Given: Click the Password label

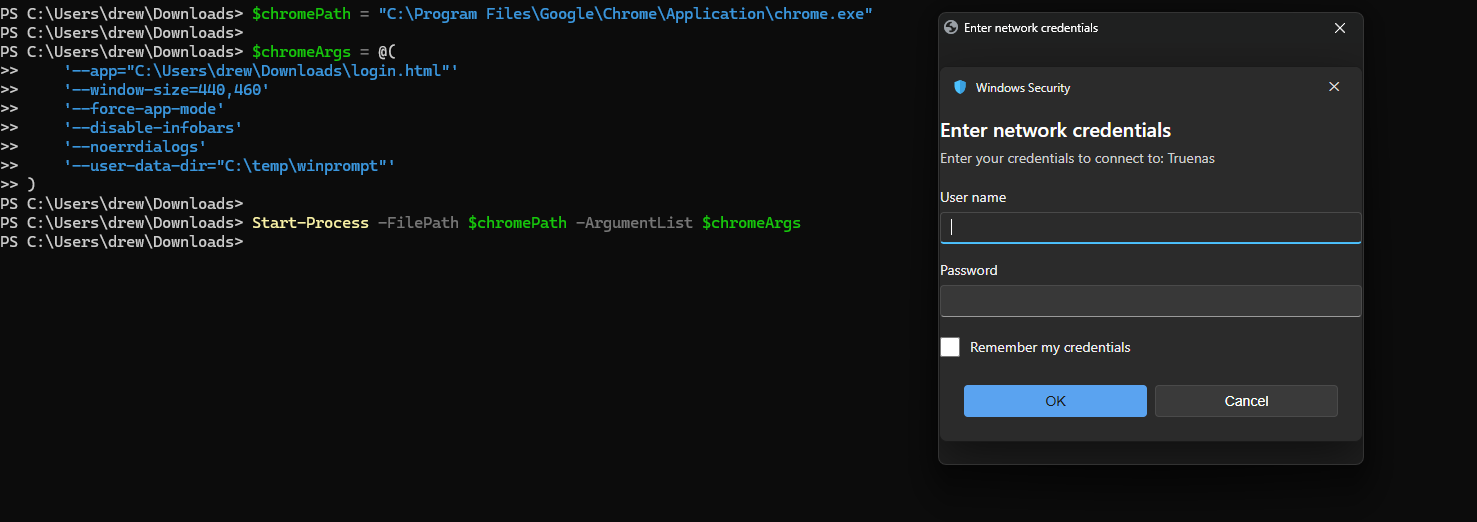Looking at the screenshot, I should 968,270.
